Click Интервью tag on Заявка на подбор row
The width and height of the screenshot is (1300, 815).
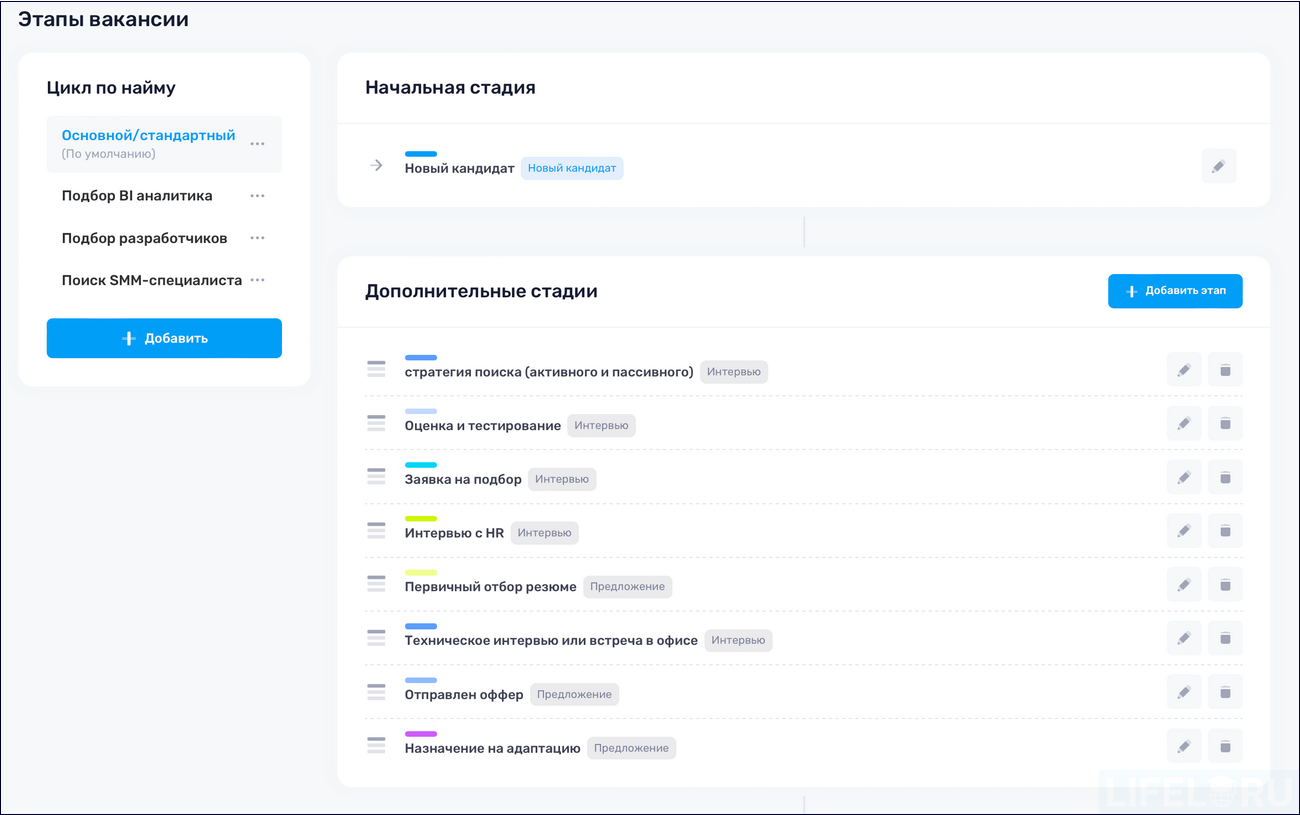pos(562,479)
